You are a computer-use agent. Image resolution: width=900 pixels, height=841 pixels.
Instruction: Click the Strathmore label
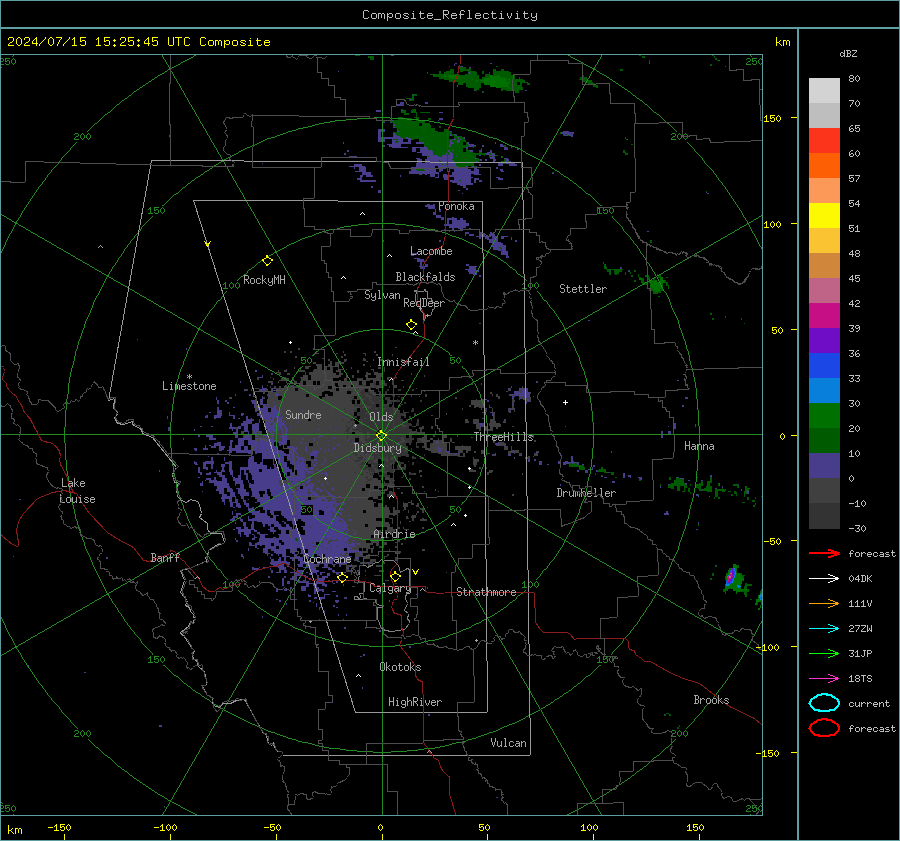coord(486,592)
